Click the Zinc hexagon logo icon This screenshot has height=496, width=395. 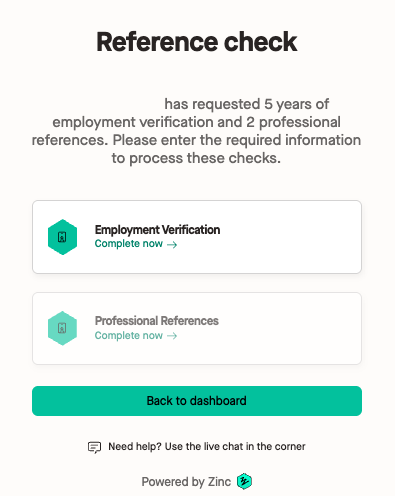click(x=244, y=481)
